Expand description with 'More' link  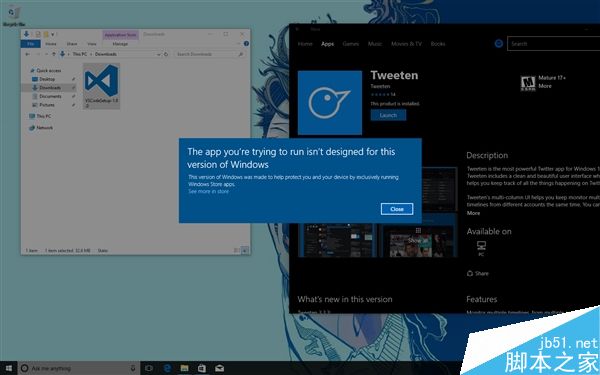point(473,213)
